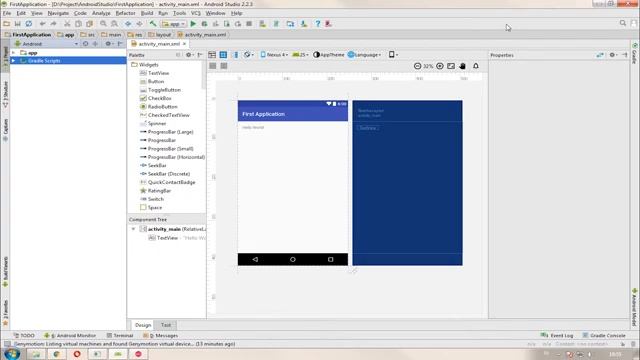Click the Save All icon
This screenshot has width=640, height=360.
click(18, 24)
